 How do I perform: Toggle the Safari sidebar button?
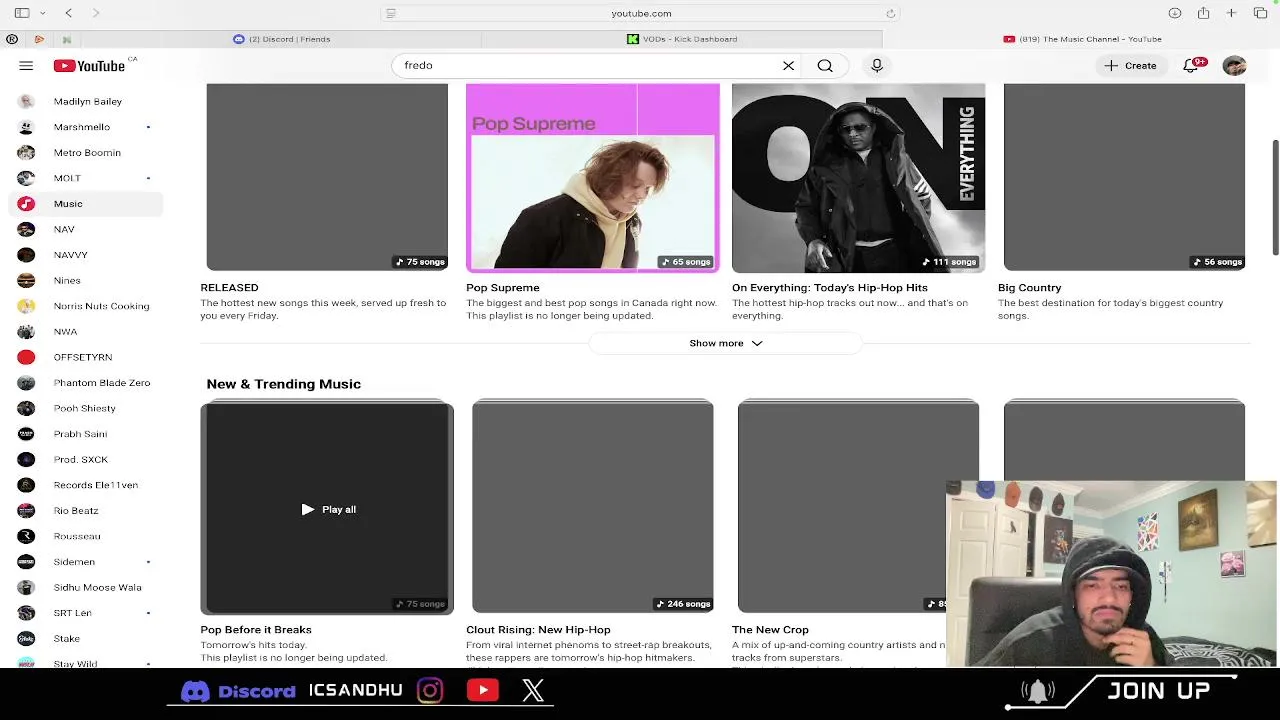click(x=22, y=13)
